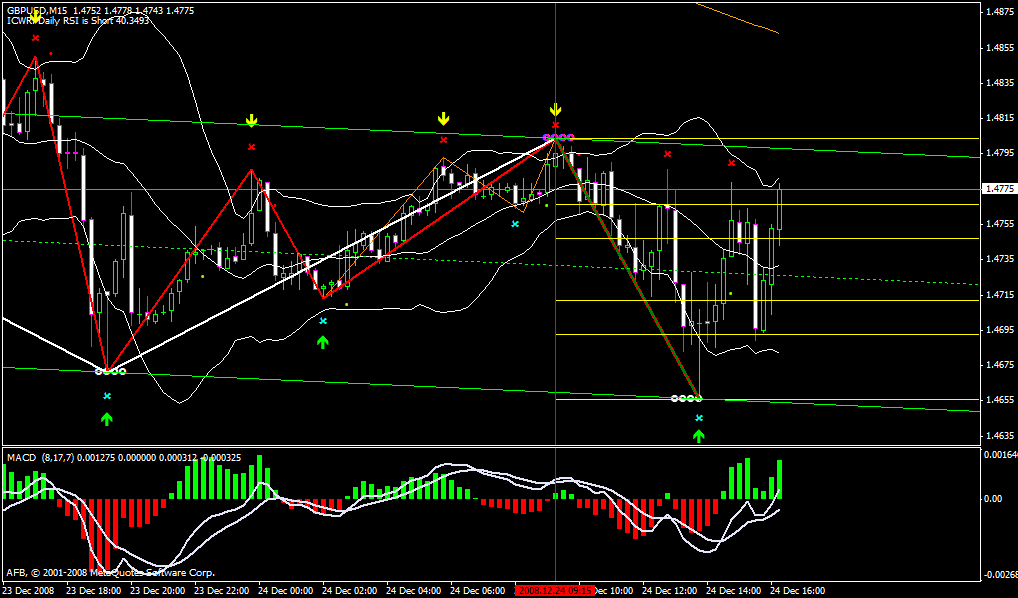The width and height of the screenshot is (1018, 598).
Task: Click the red x under the top-left yellow arrow
Action: coord(35,38)
